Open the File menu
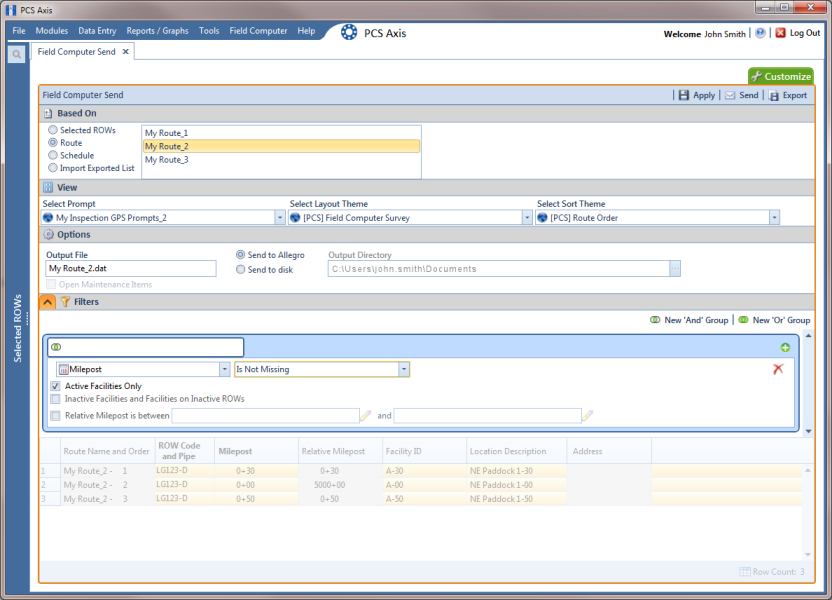Viewport: 832px width, 600px height. pyautogui.click(x=19, y=31)
